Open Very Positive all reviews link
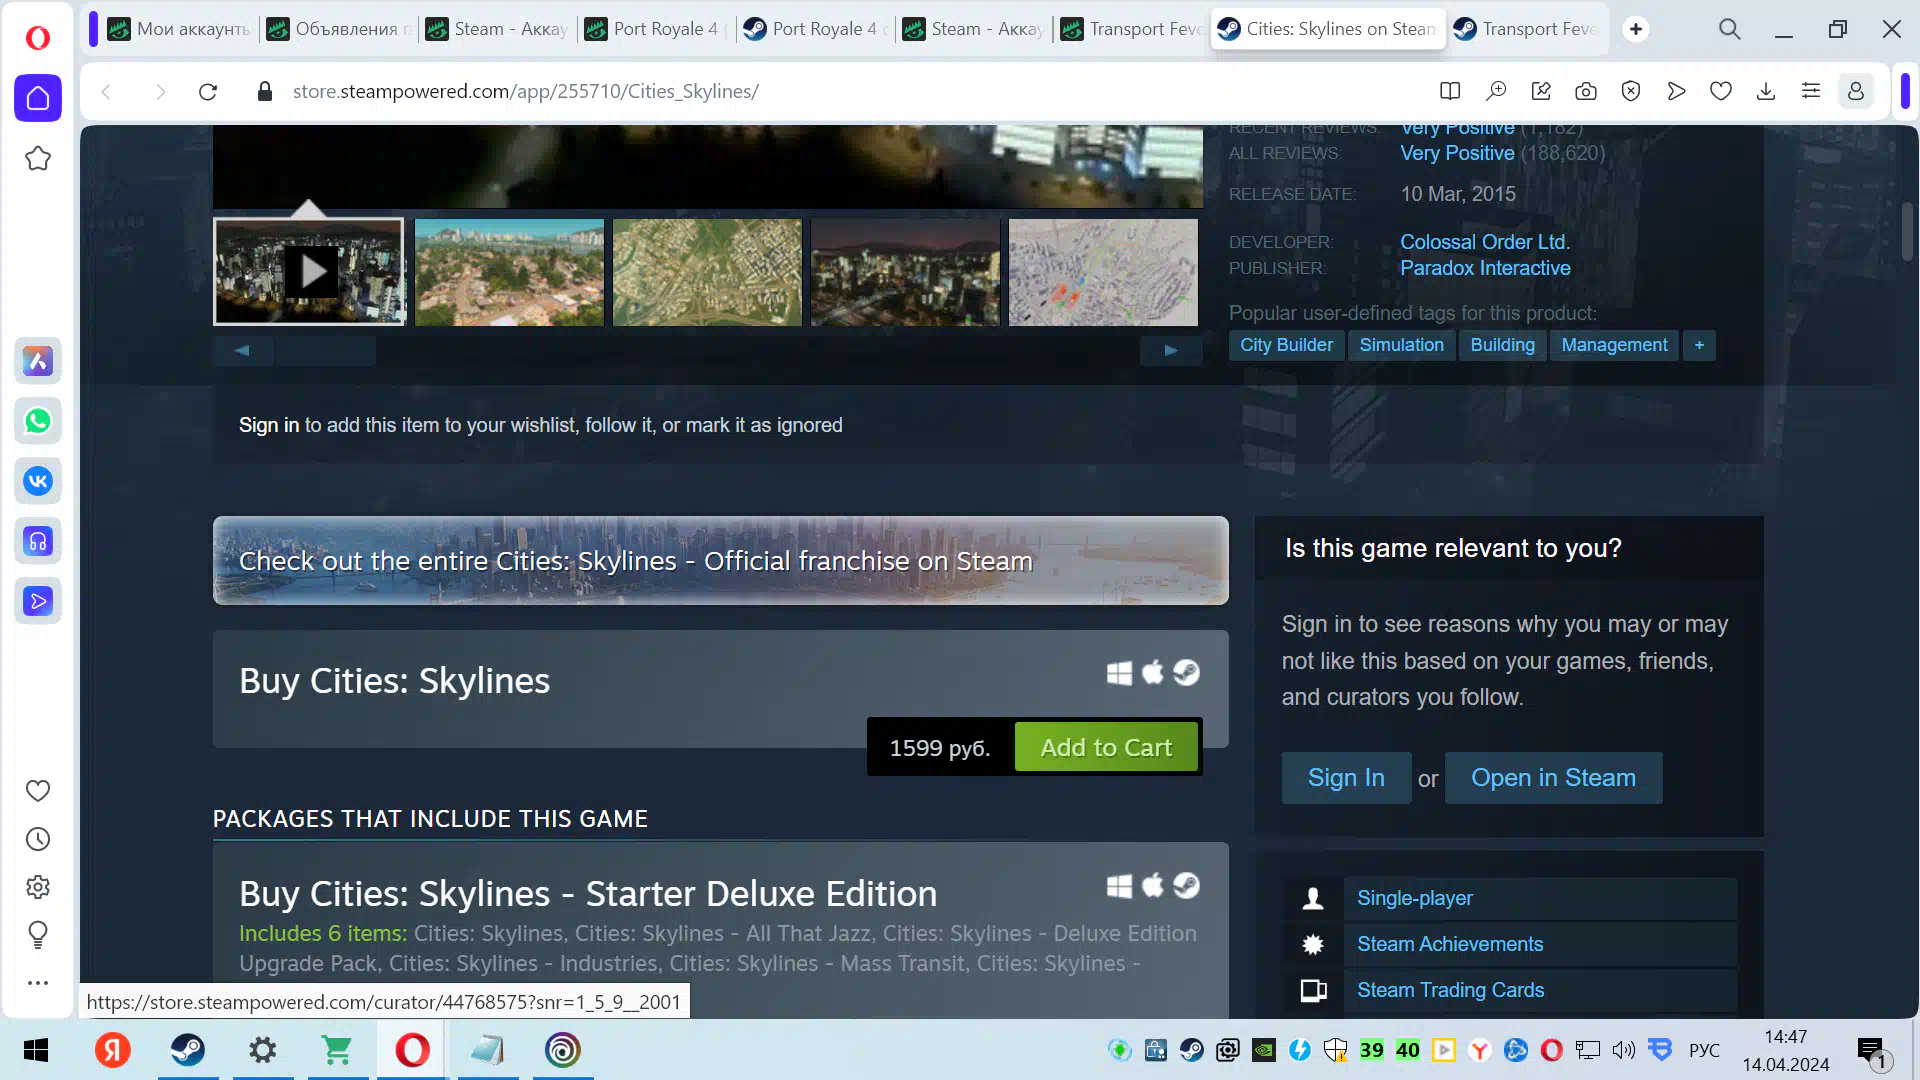The width and height of the screenshot is (1920, 1080). [x=1457, y=153]
